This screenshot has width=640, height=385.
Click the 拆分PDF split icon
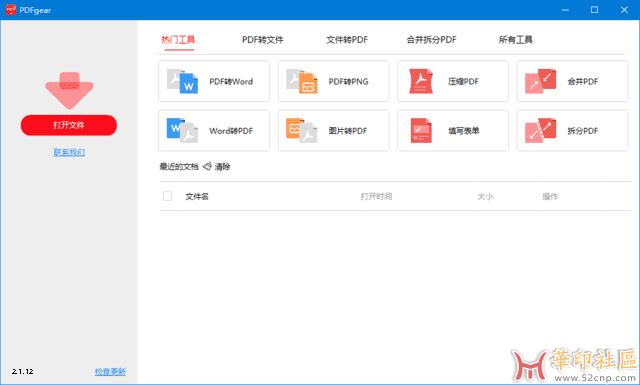(540, 131)
